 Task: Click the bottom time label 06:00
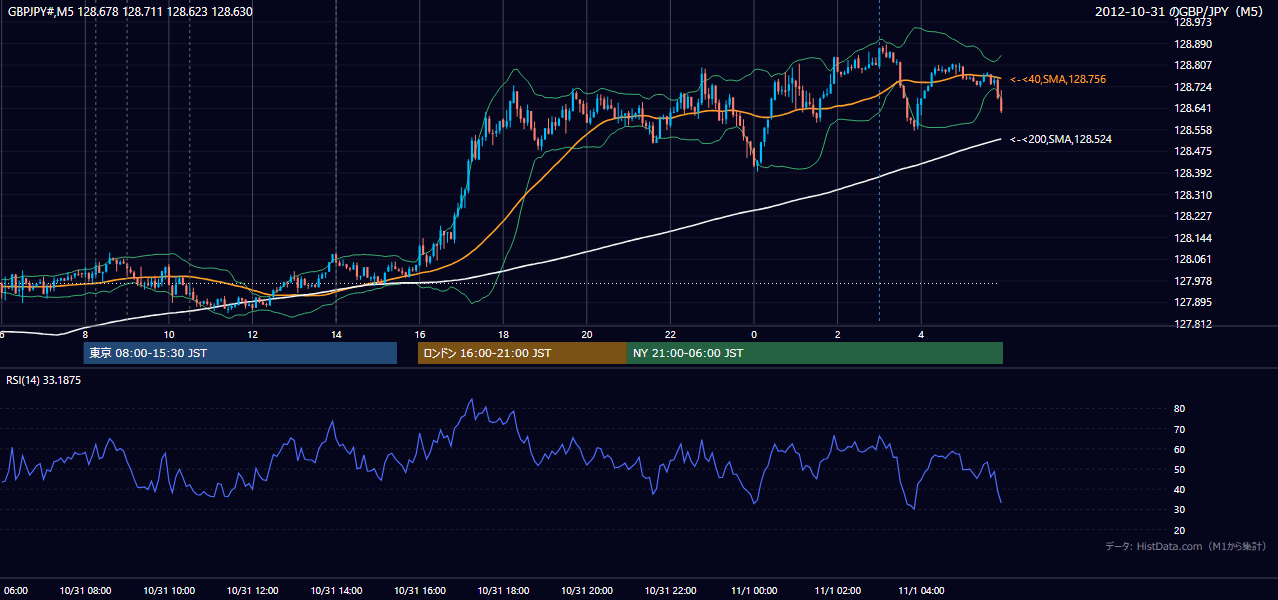[x=15, y=590]
